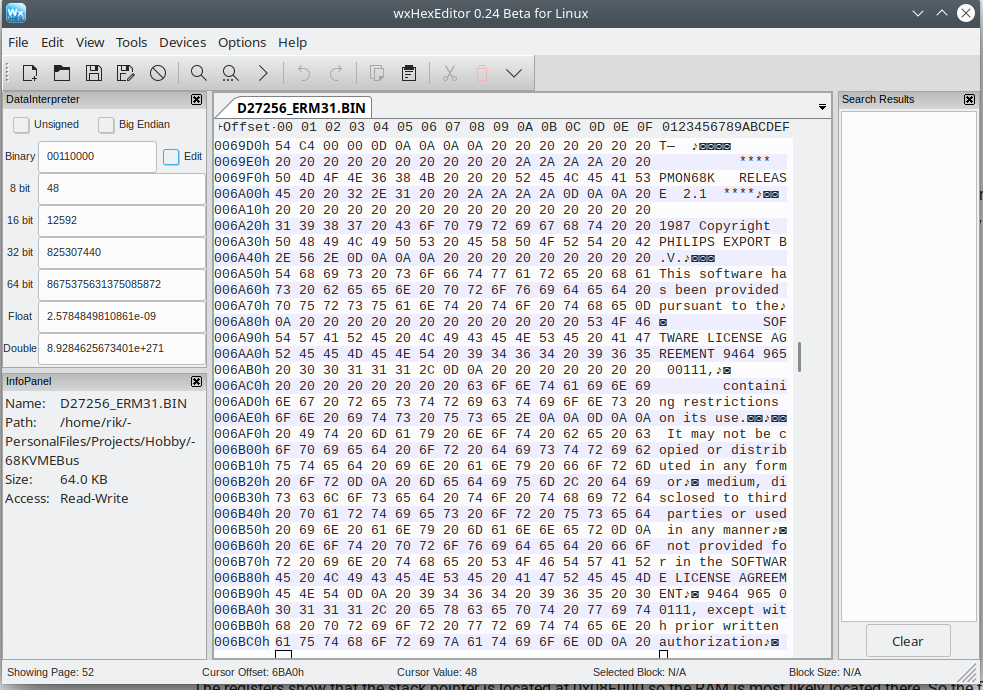
Task: Click the Search Results panel title
Action: pos(878,100)
